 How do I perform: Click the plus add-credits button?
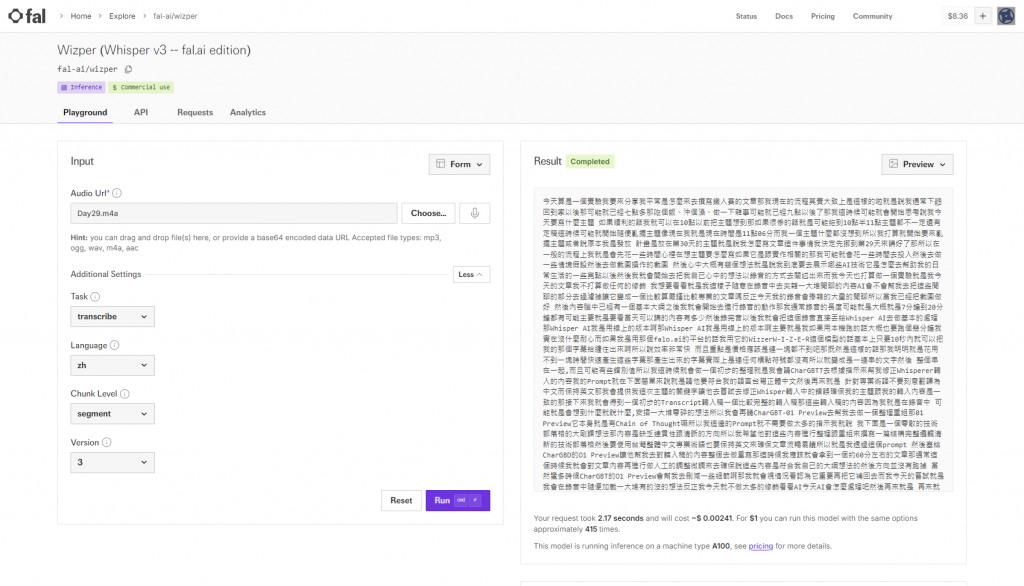(983, 16)
